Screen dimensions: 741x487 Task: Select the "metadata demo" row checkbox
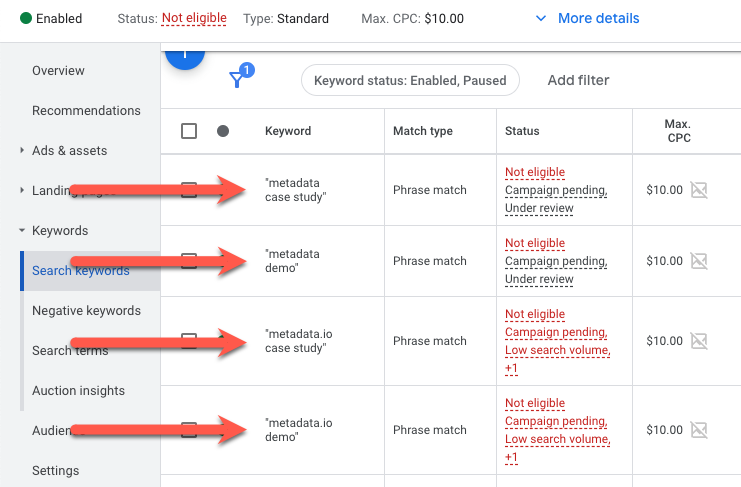[189, 261]
